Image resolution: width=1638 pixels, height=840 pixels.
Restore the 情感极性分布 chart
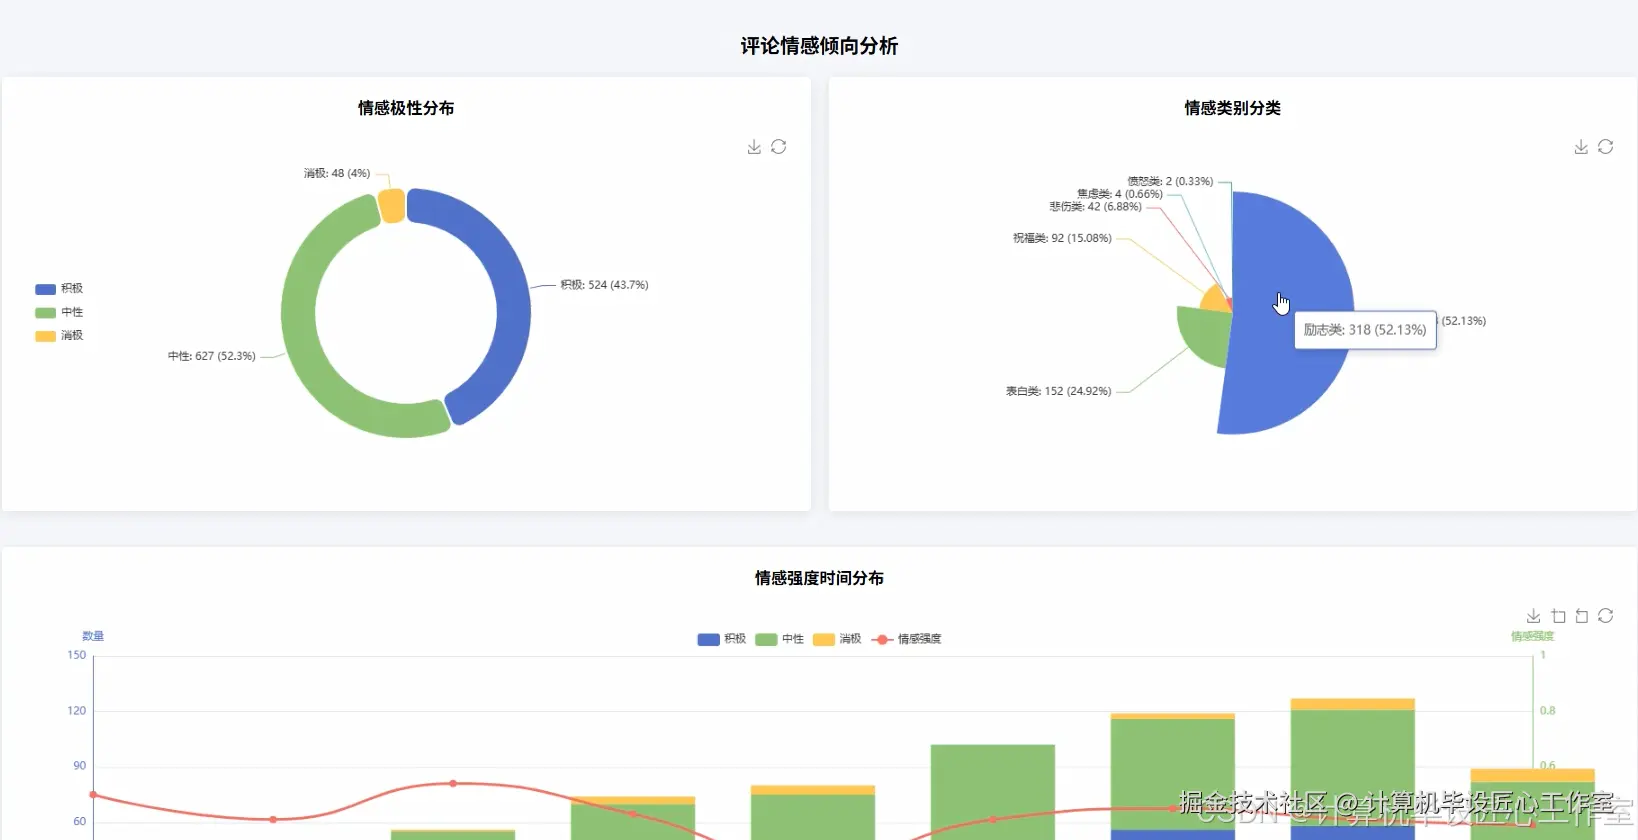point(779,147)
